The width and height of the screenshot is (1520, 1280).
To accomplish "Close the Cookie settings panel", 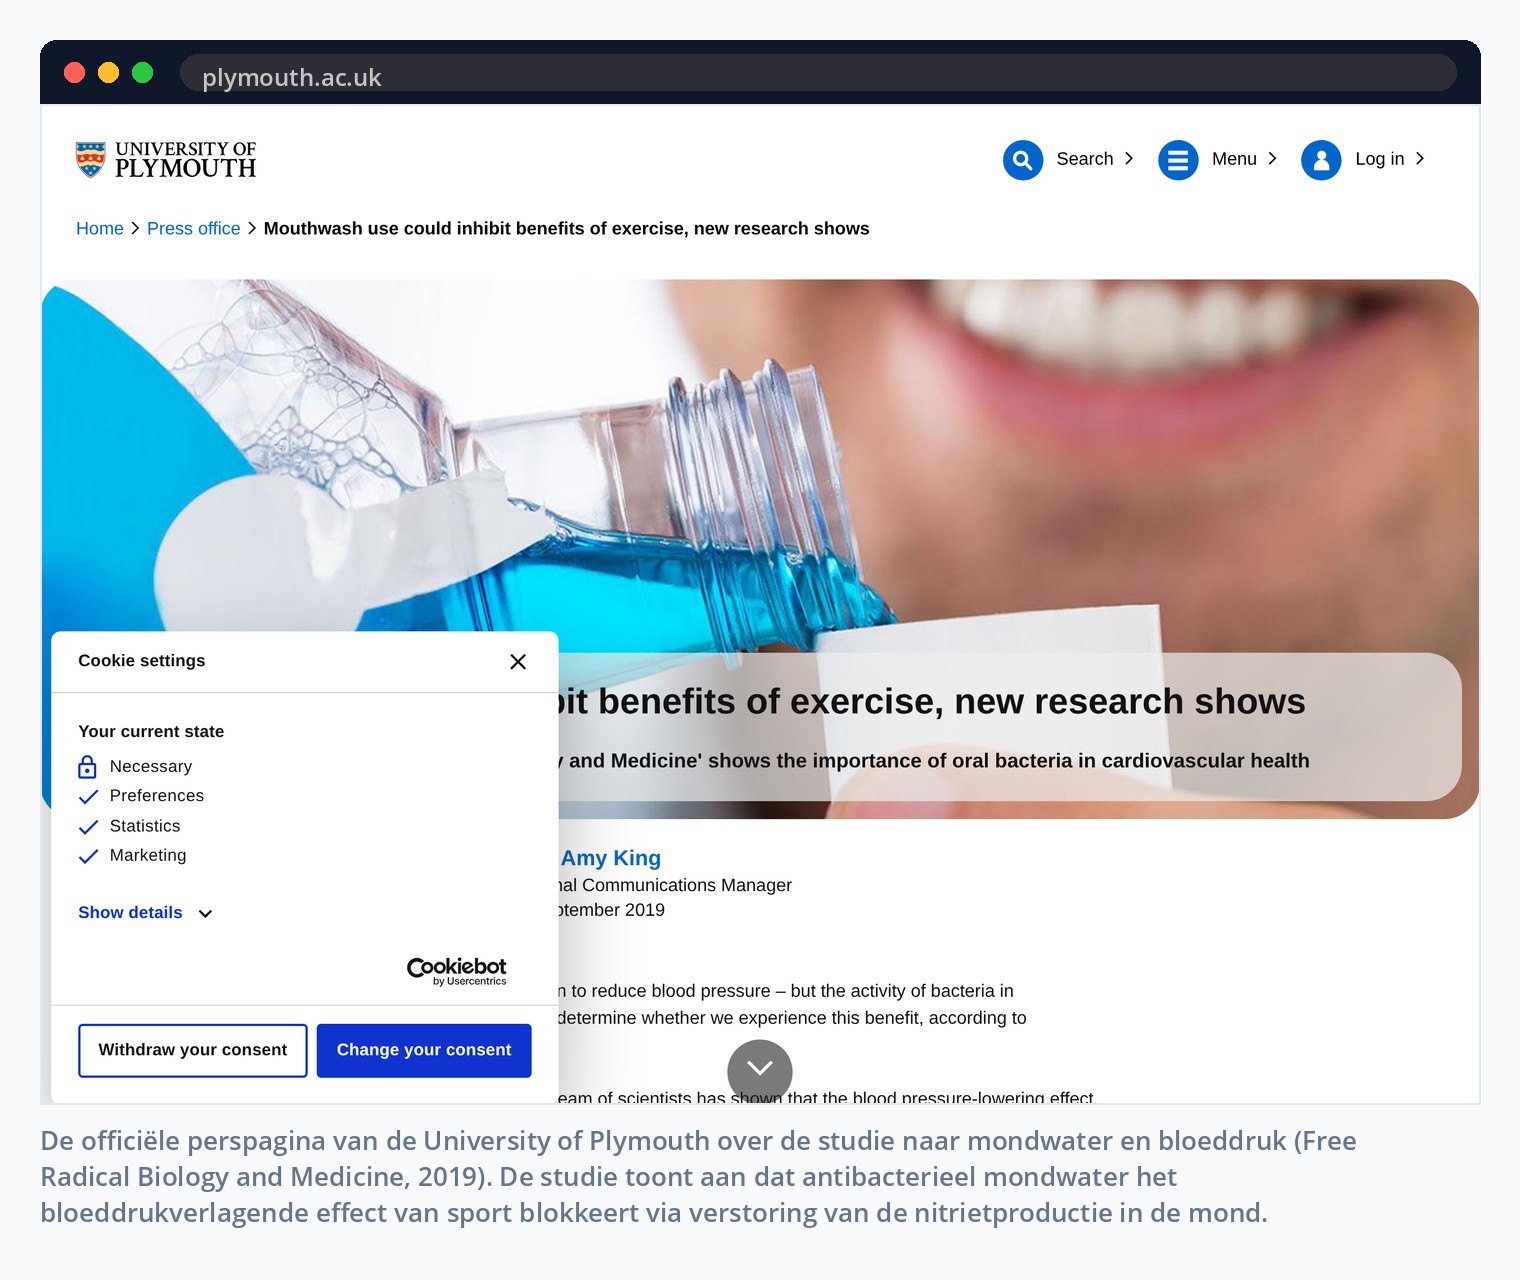I will click(x=518, y=662).
